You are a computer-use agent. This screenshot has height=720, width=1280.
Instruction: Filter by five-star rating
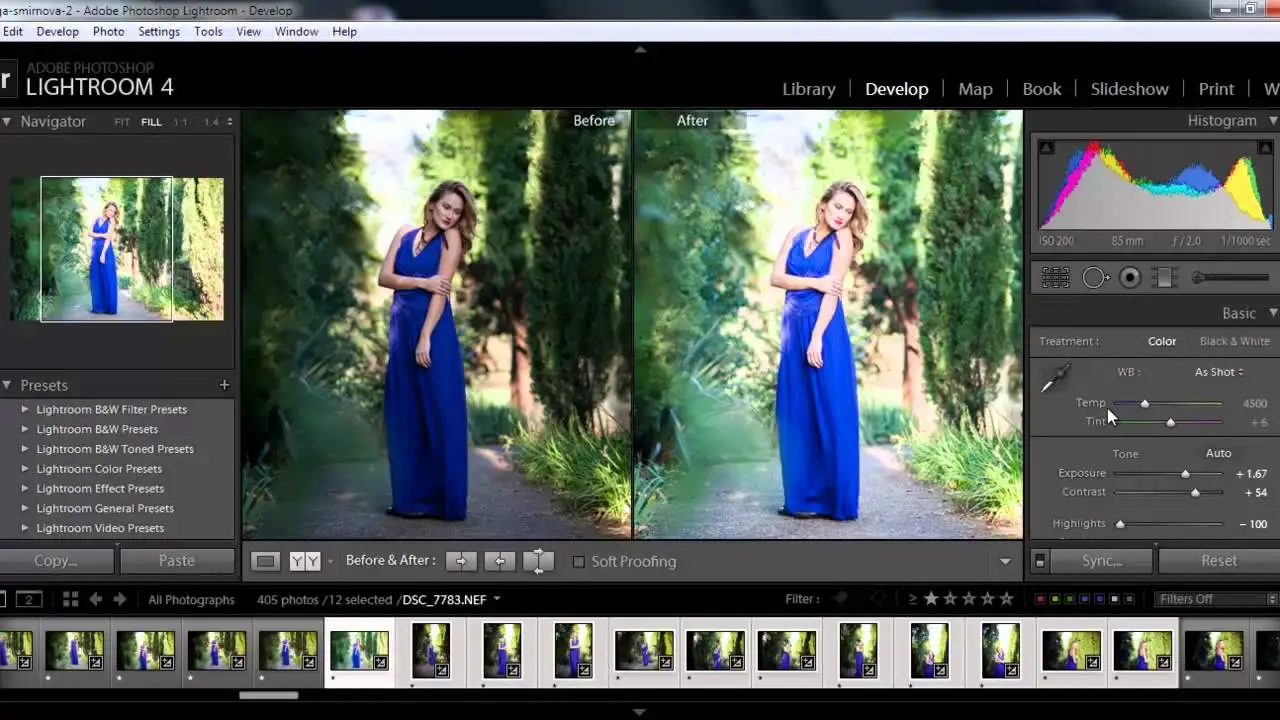(1006, 599)
